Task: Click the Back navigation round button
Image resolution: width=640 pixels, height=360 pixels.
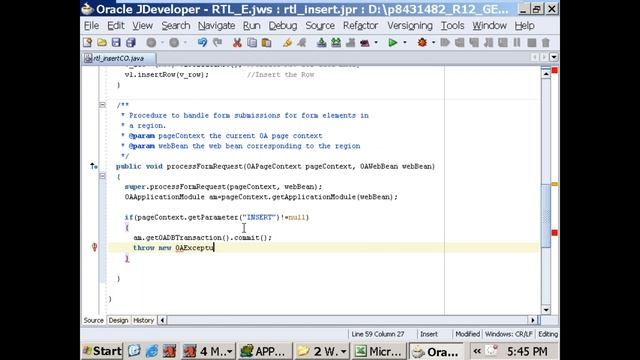Action: 151,42
